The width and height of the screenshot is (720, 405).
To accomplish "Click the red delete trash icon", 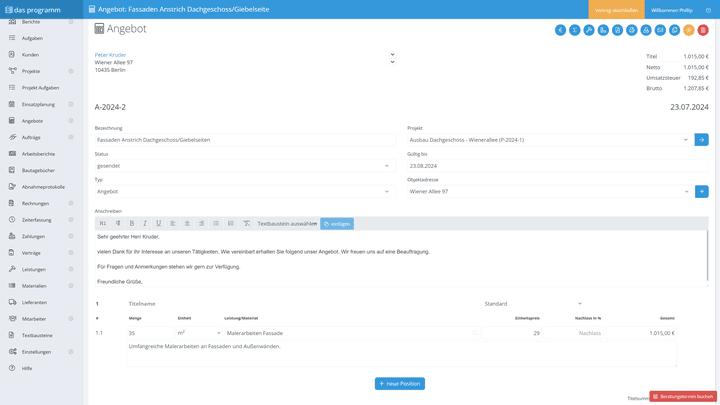I will pos(703,30).
